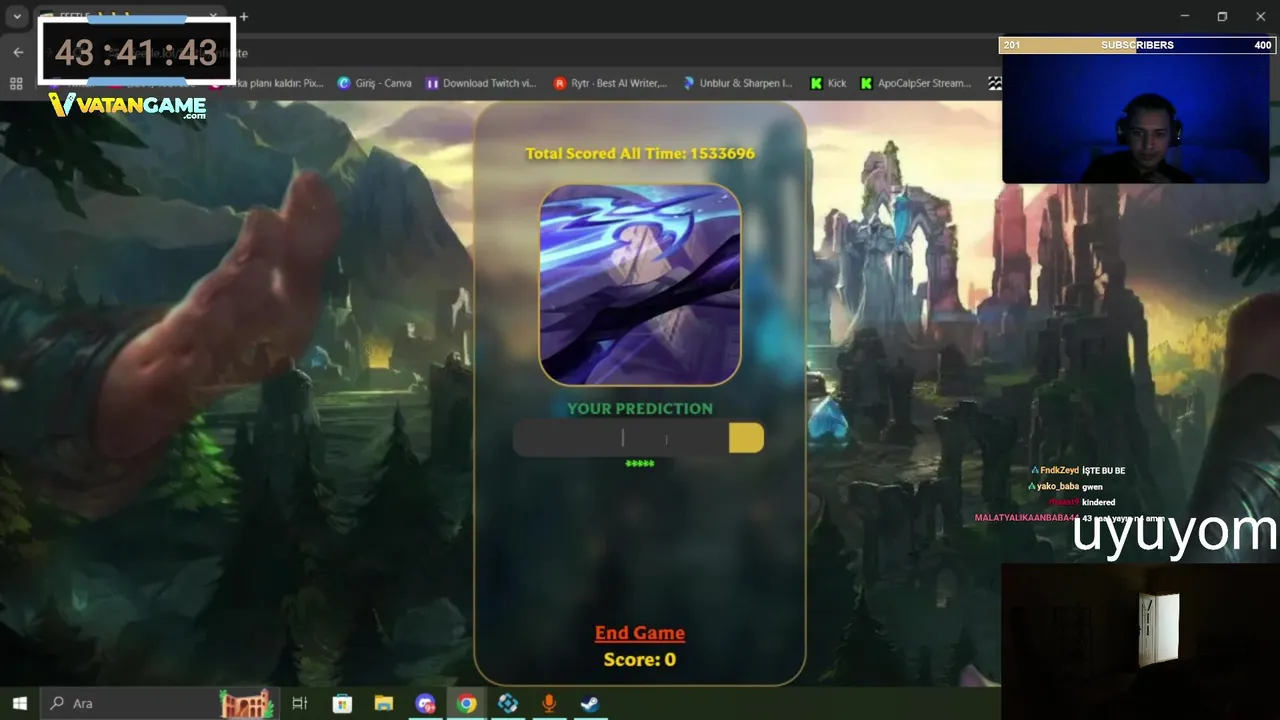Viewport: 1280px width, 720px height.
Task: Click in the prediction input field
Action: coord(620,438)
